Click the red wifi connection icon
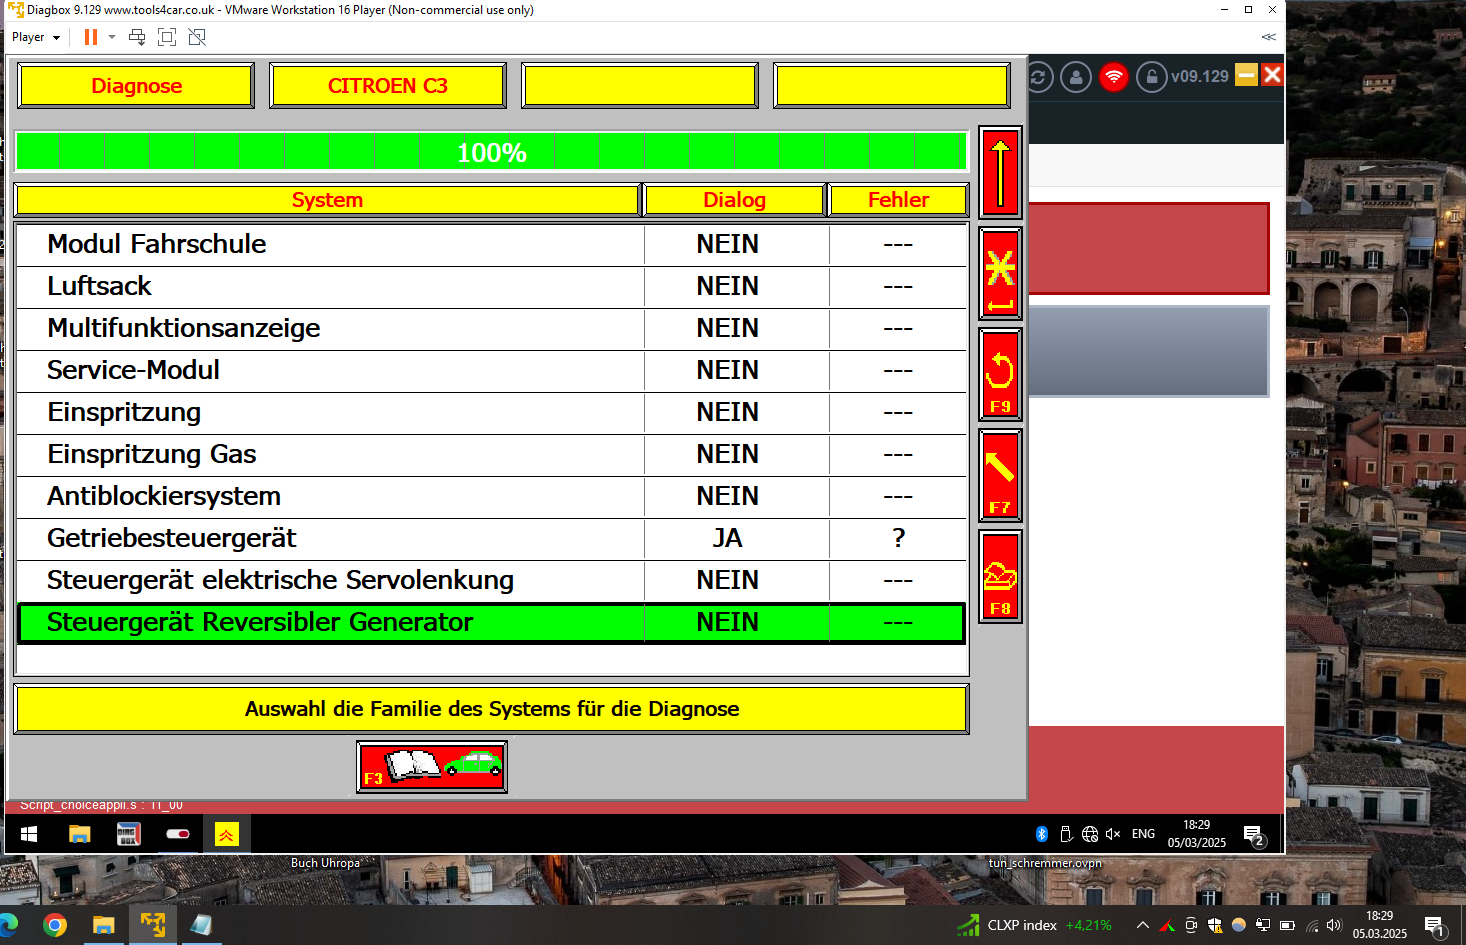The height and width of the screenshot is (945, 1466). pyautogui.click(x=1114, y=77)
